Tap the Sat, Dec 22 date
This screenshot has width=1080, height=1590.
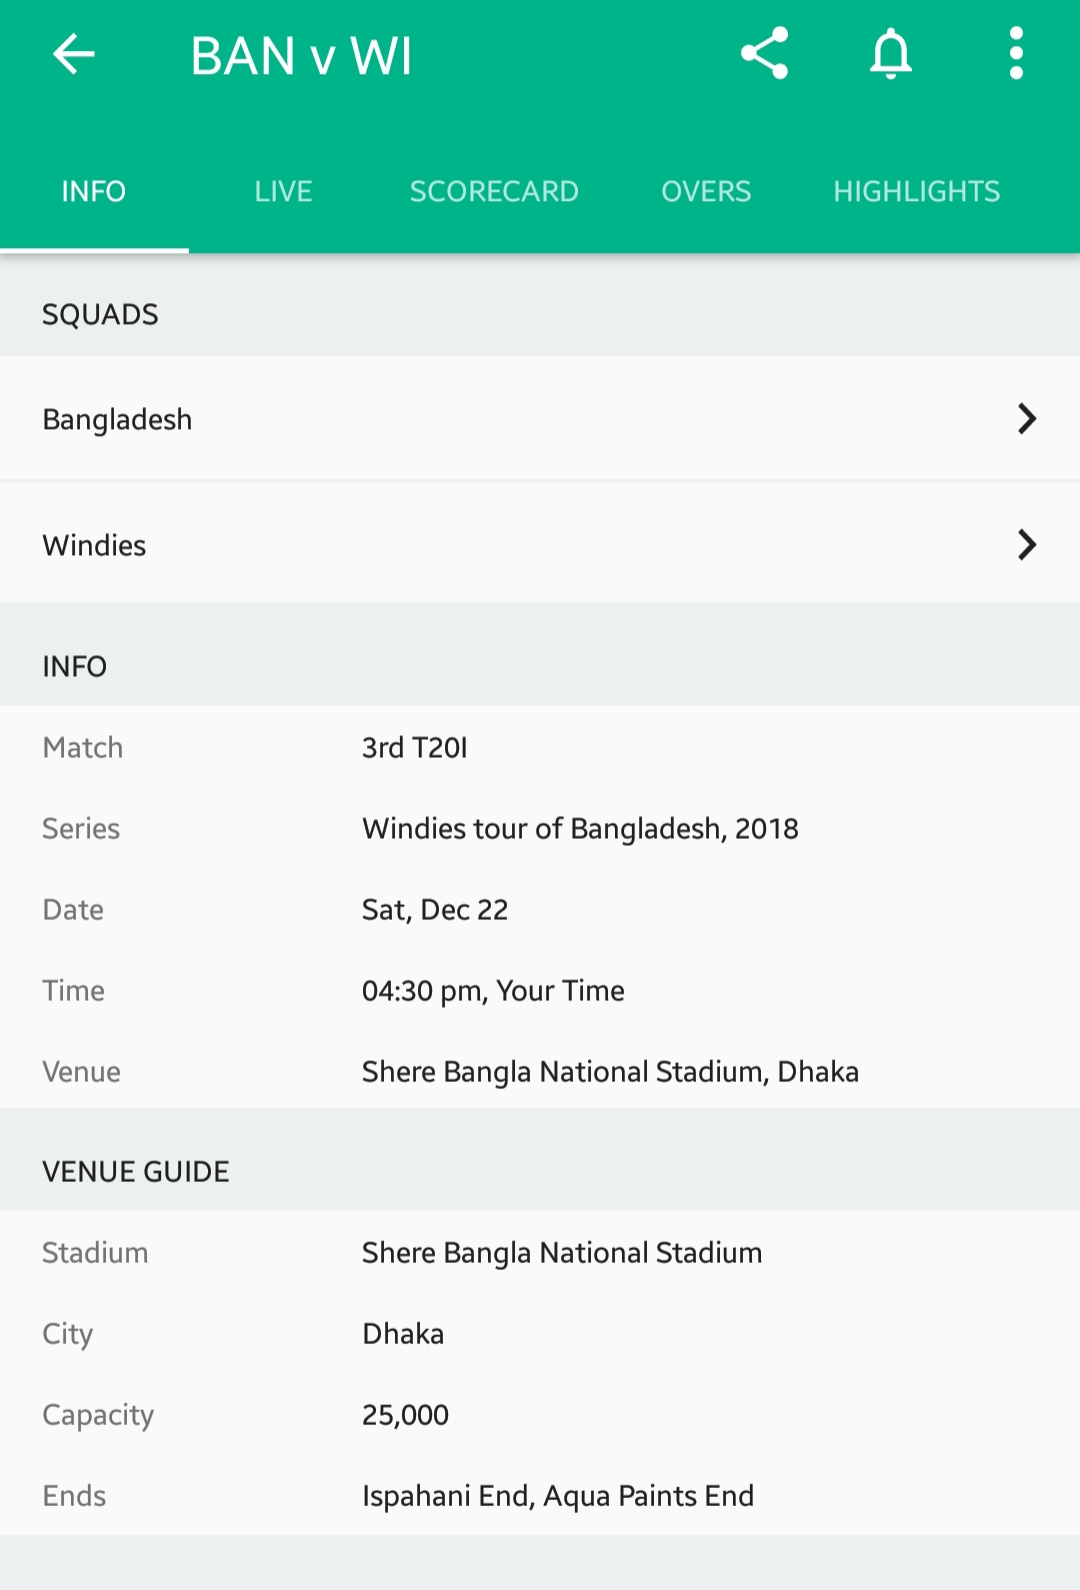point(435,910)
